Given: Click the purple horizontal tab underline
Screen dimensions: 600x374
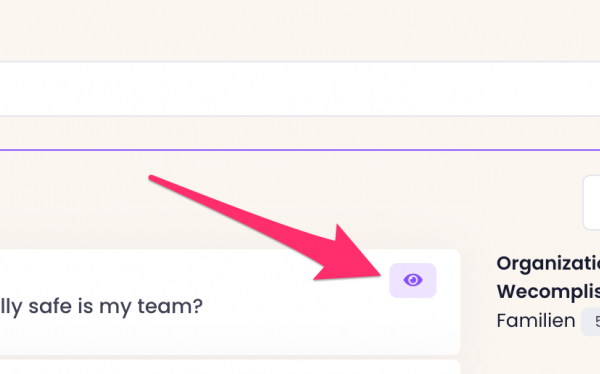Looking at the screenshot, I should tap(300, 150).
